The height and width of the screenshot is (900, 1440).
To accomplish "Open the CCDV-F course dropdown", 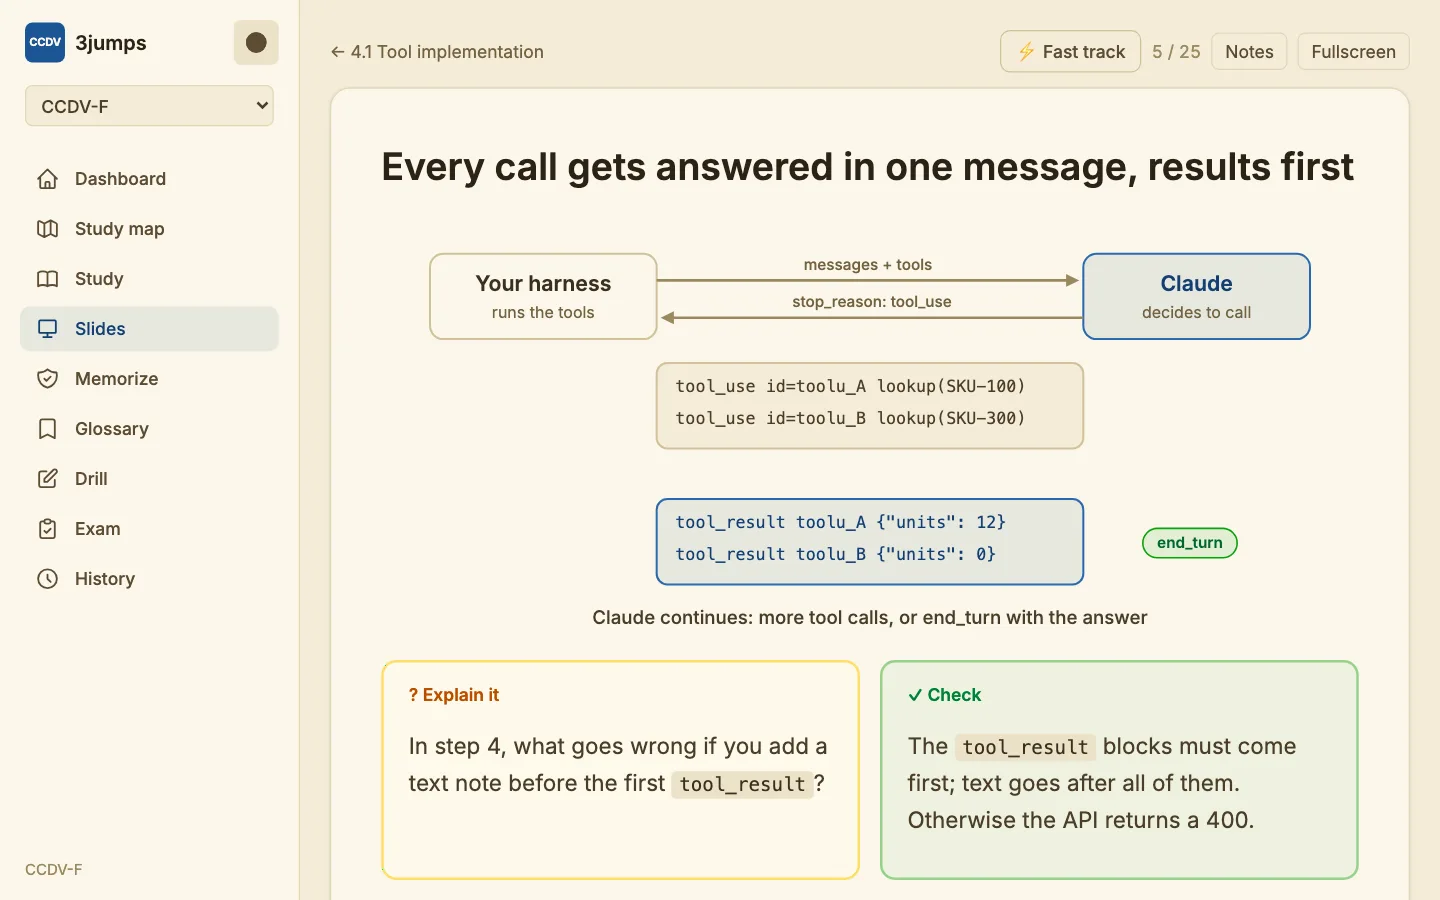I will (x=149, y=106).
